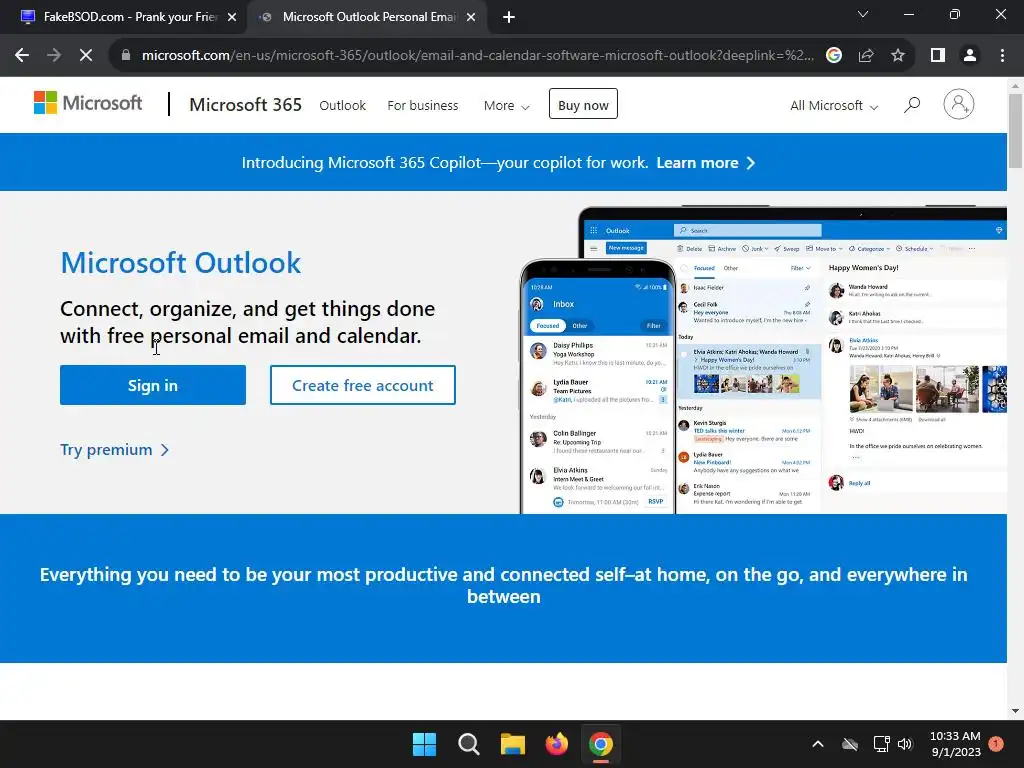Click the scrollbar down arrow
Viewport: 1024px width, 768px height.
[1015, 711]
